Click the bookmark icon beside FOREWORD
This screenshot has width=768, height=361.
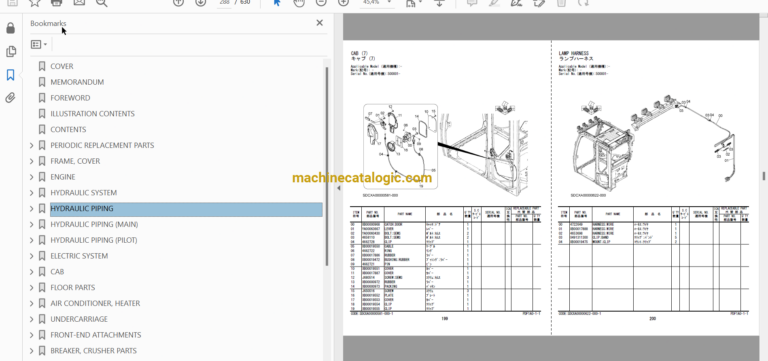(x=42, y=98)
